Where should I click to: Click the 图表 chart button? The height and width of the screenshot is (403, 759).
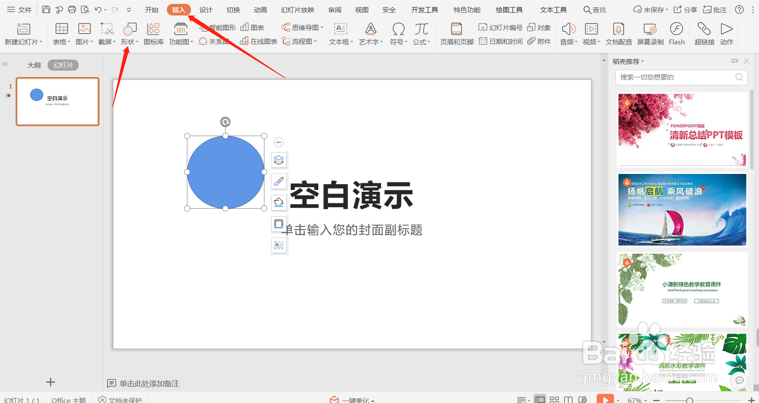tap(252, 28)
